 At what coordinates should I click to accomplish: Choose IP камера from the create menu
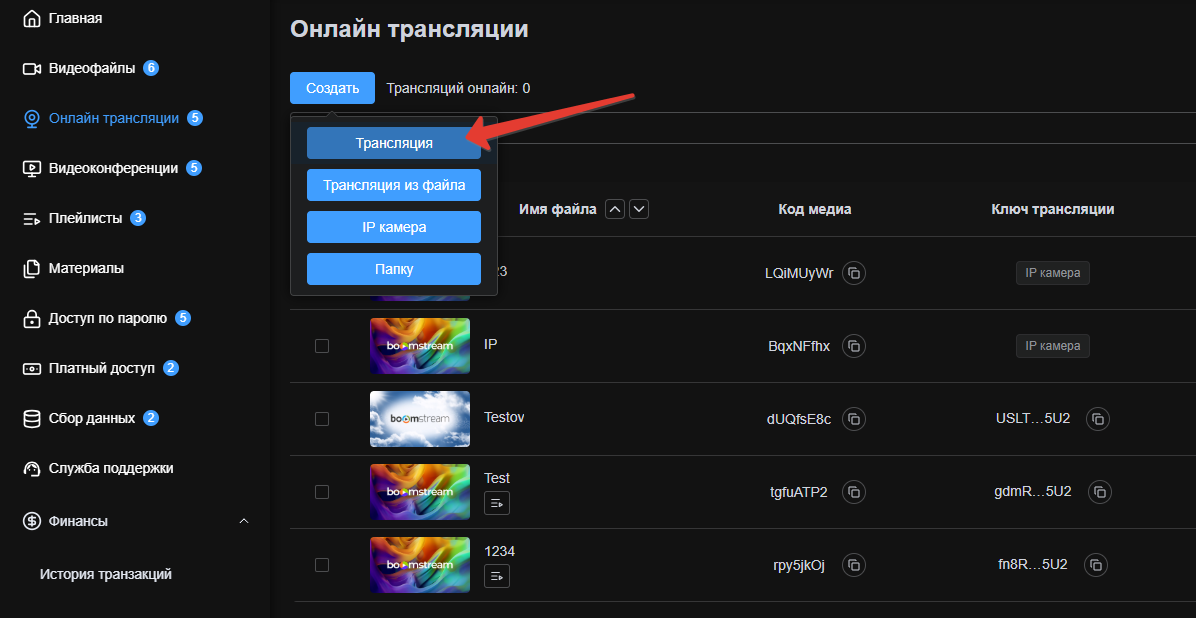394,227
